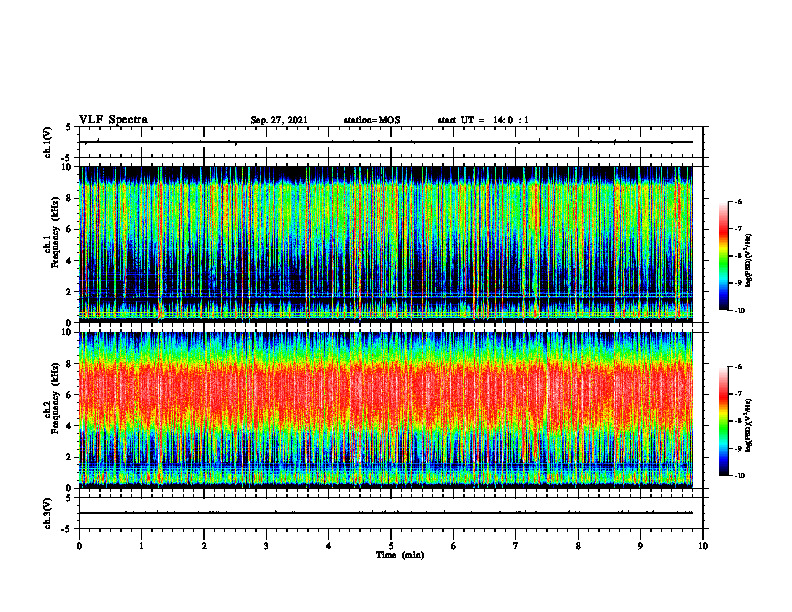792x612 pixels.
Task: Click time axis tick label "8"
Action: (578, 546)
